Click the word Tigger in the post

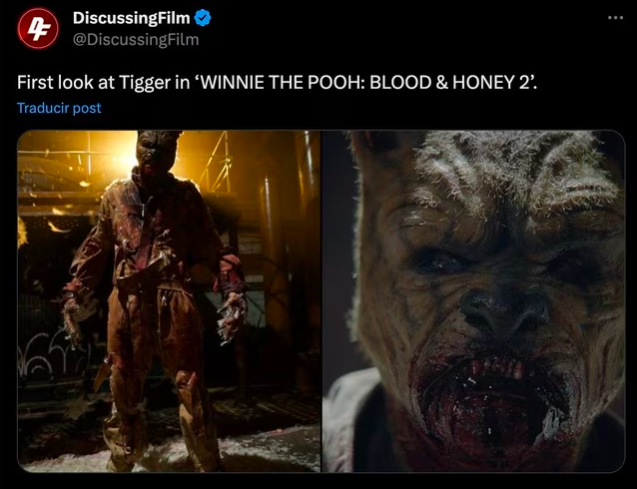145,83
